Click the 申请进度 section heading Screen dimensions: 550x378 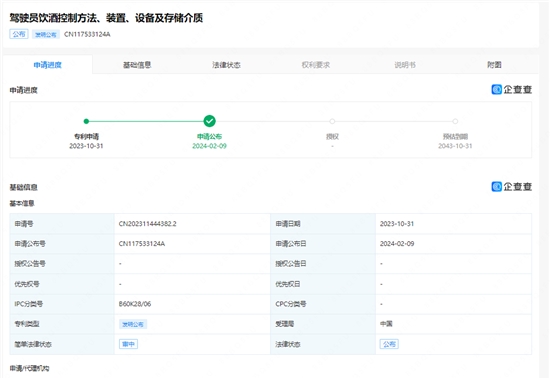tap(24, 90)
